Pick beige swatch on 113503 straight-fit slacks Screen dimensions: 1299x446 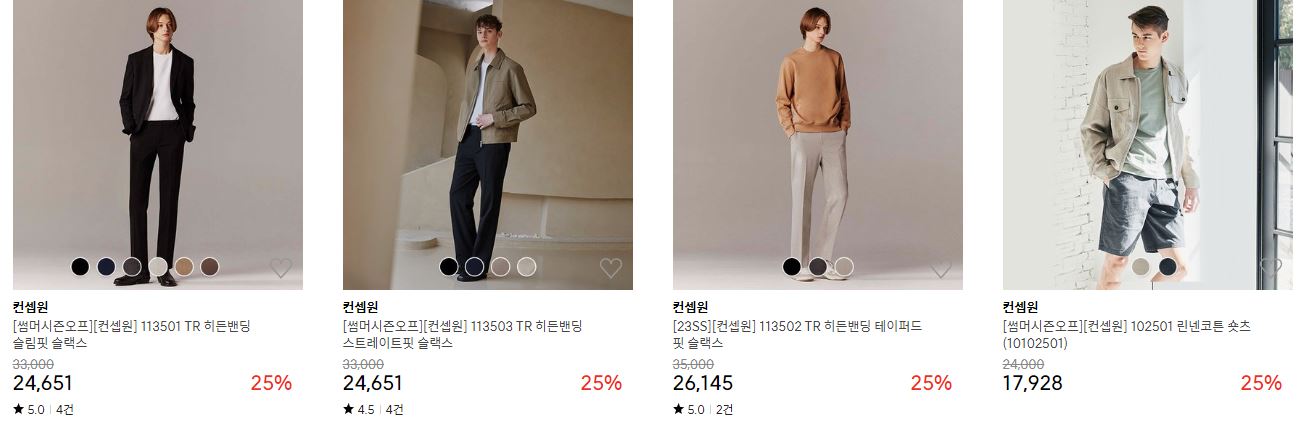527,267
